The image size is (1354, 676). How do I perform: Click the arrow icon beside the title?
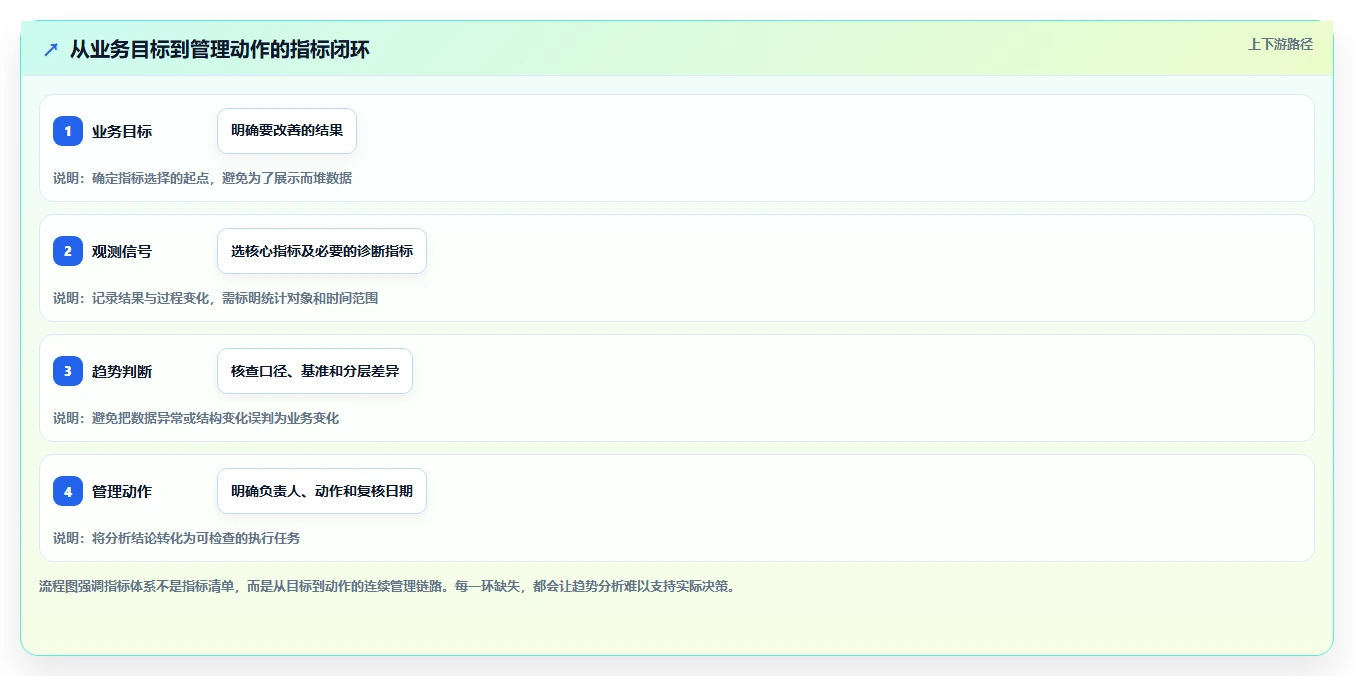[x=51, y=49]
